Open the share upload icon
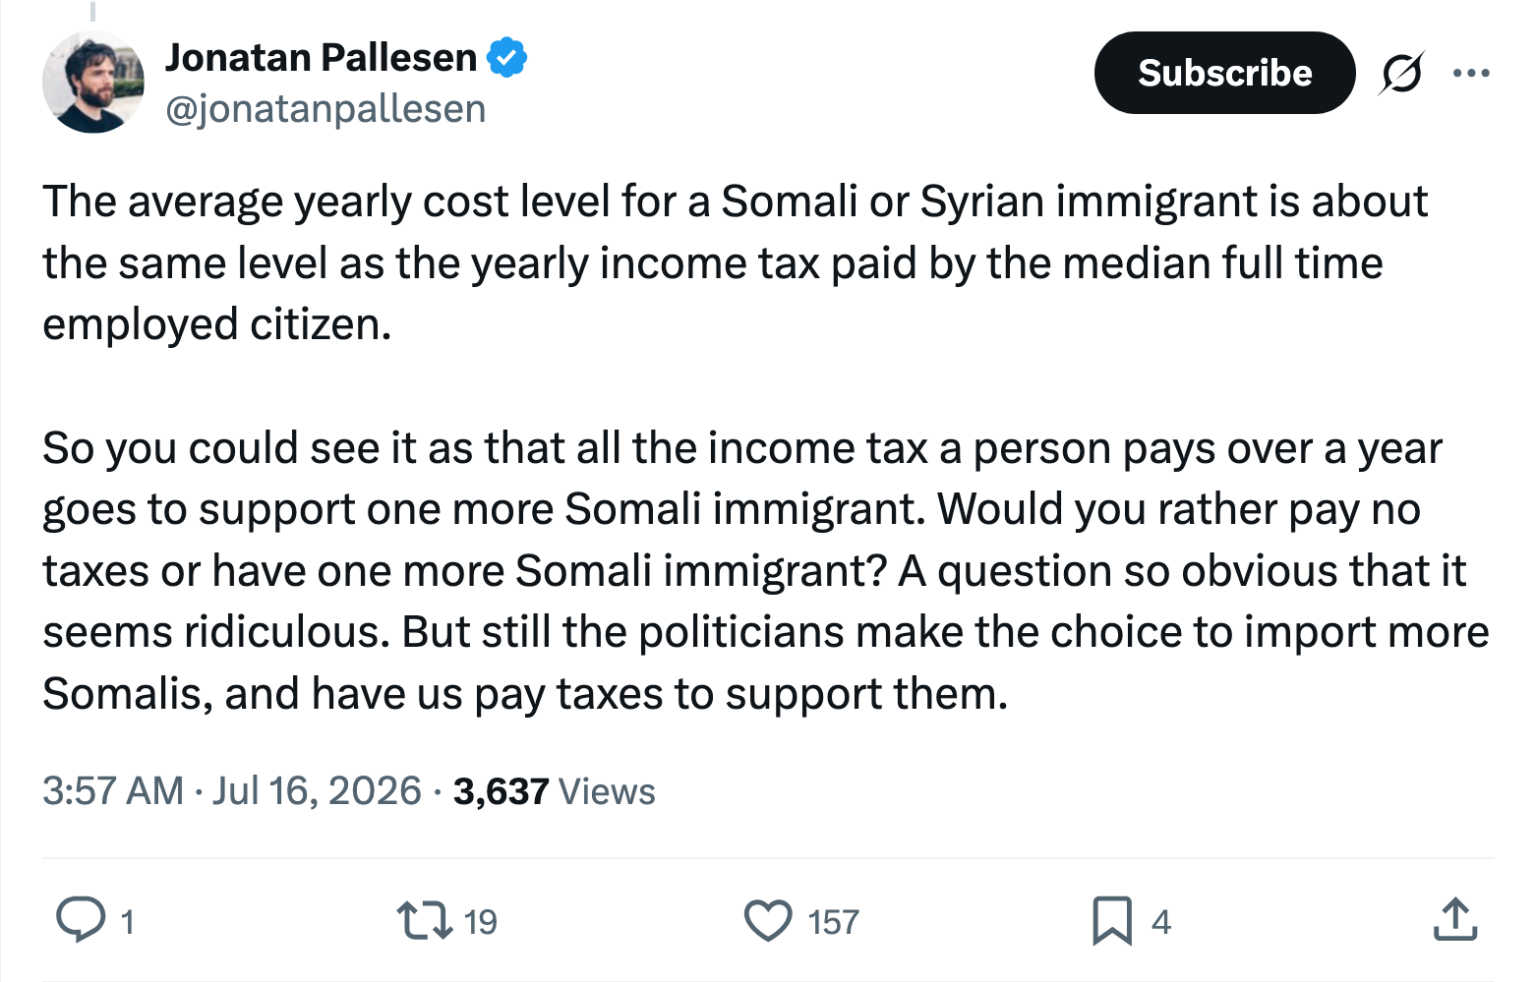The height and width of the screenshot is (982, 1536). click(1455, 919)
